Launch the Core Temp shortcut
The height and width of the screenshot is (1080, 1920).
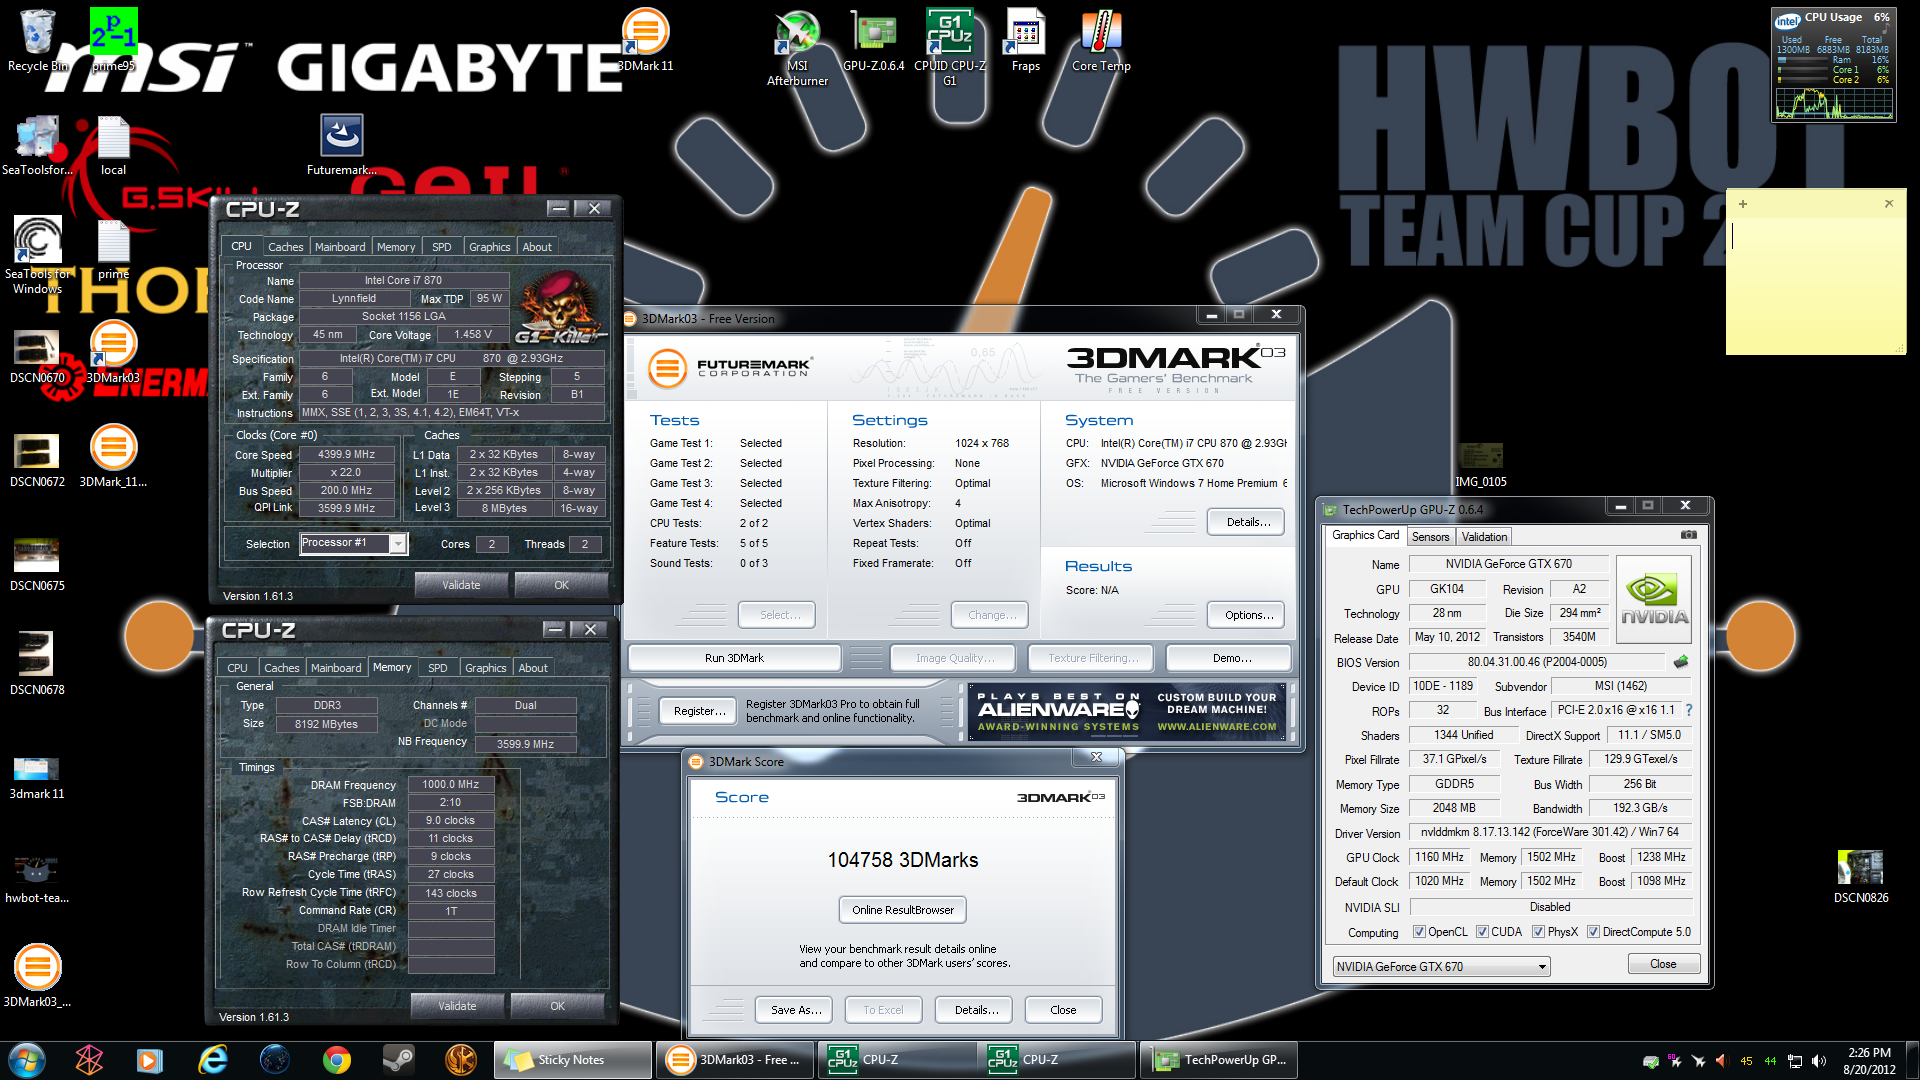[x=1101, y=40]
